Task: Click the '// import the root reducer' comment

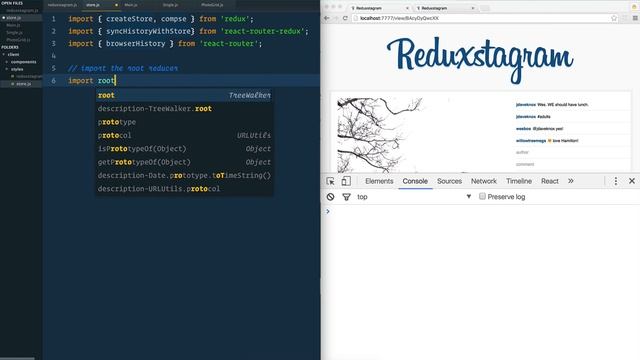Action: (123, 68)
